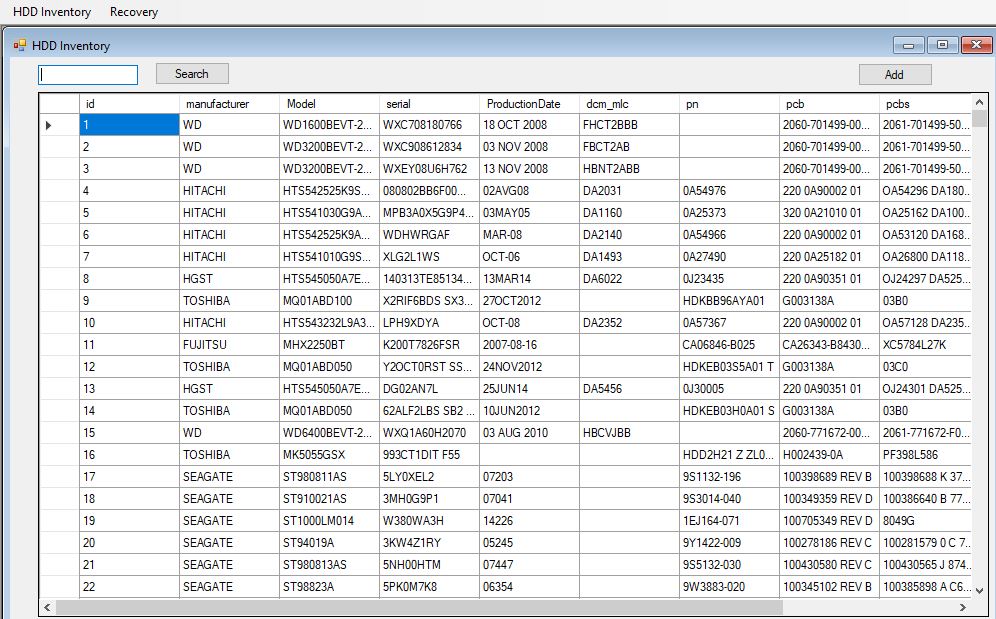Viewport: 996px width, 619px height.
Task: Select pcbs cell XC5784L27K
Action: tap(925, 345)
